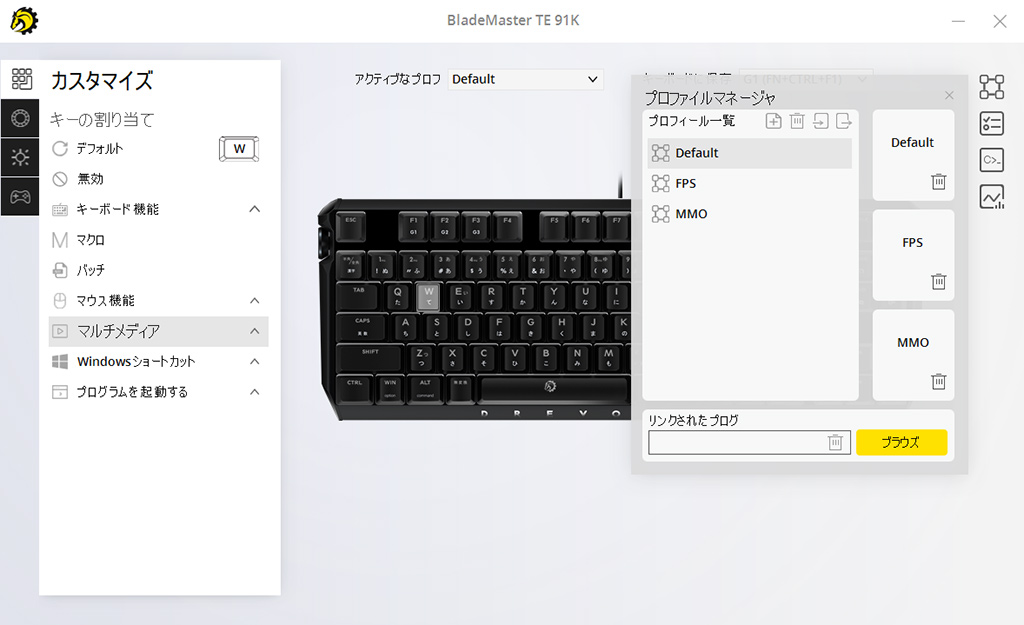1024x625 pixels.
Task: Click the CAPS key on keyboard image
Action: click(x=362, y=327)
